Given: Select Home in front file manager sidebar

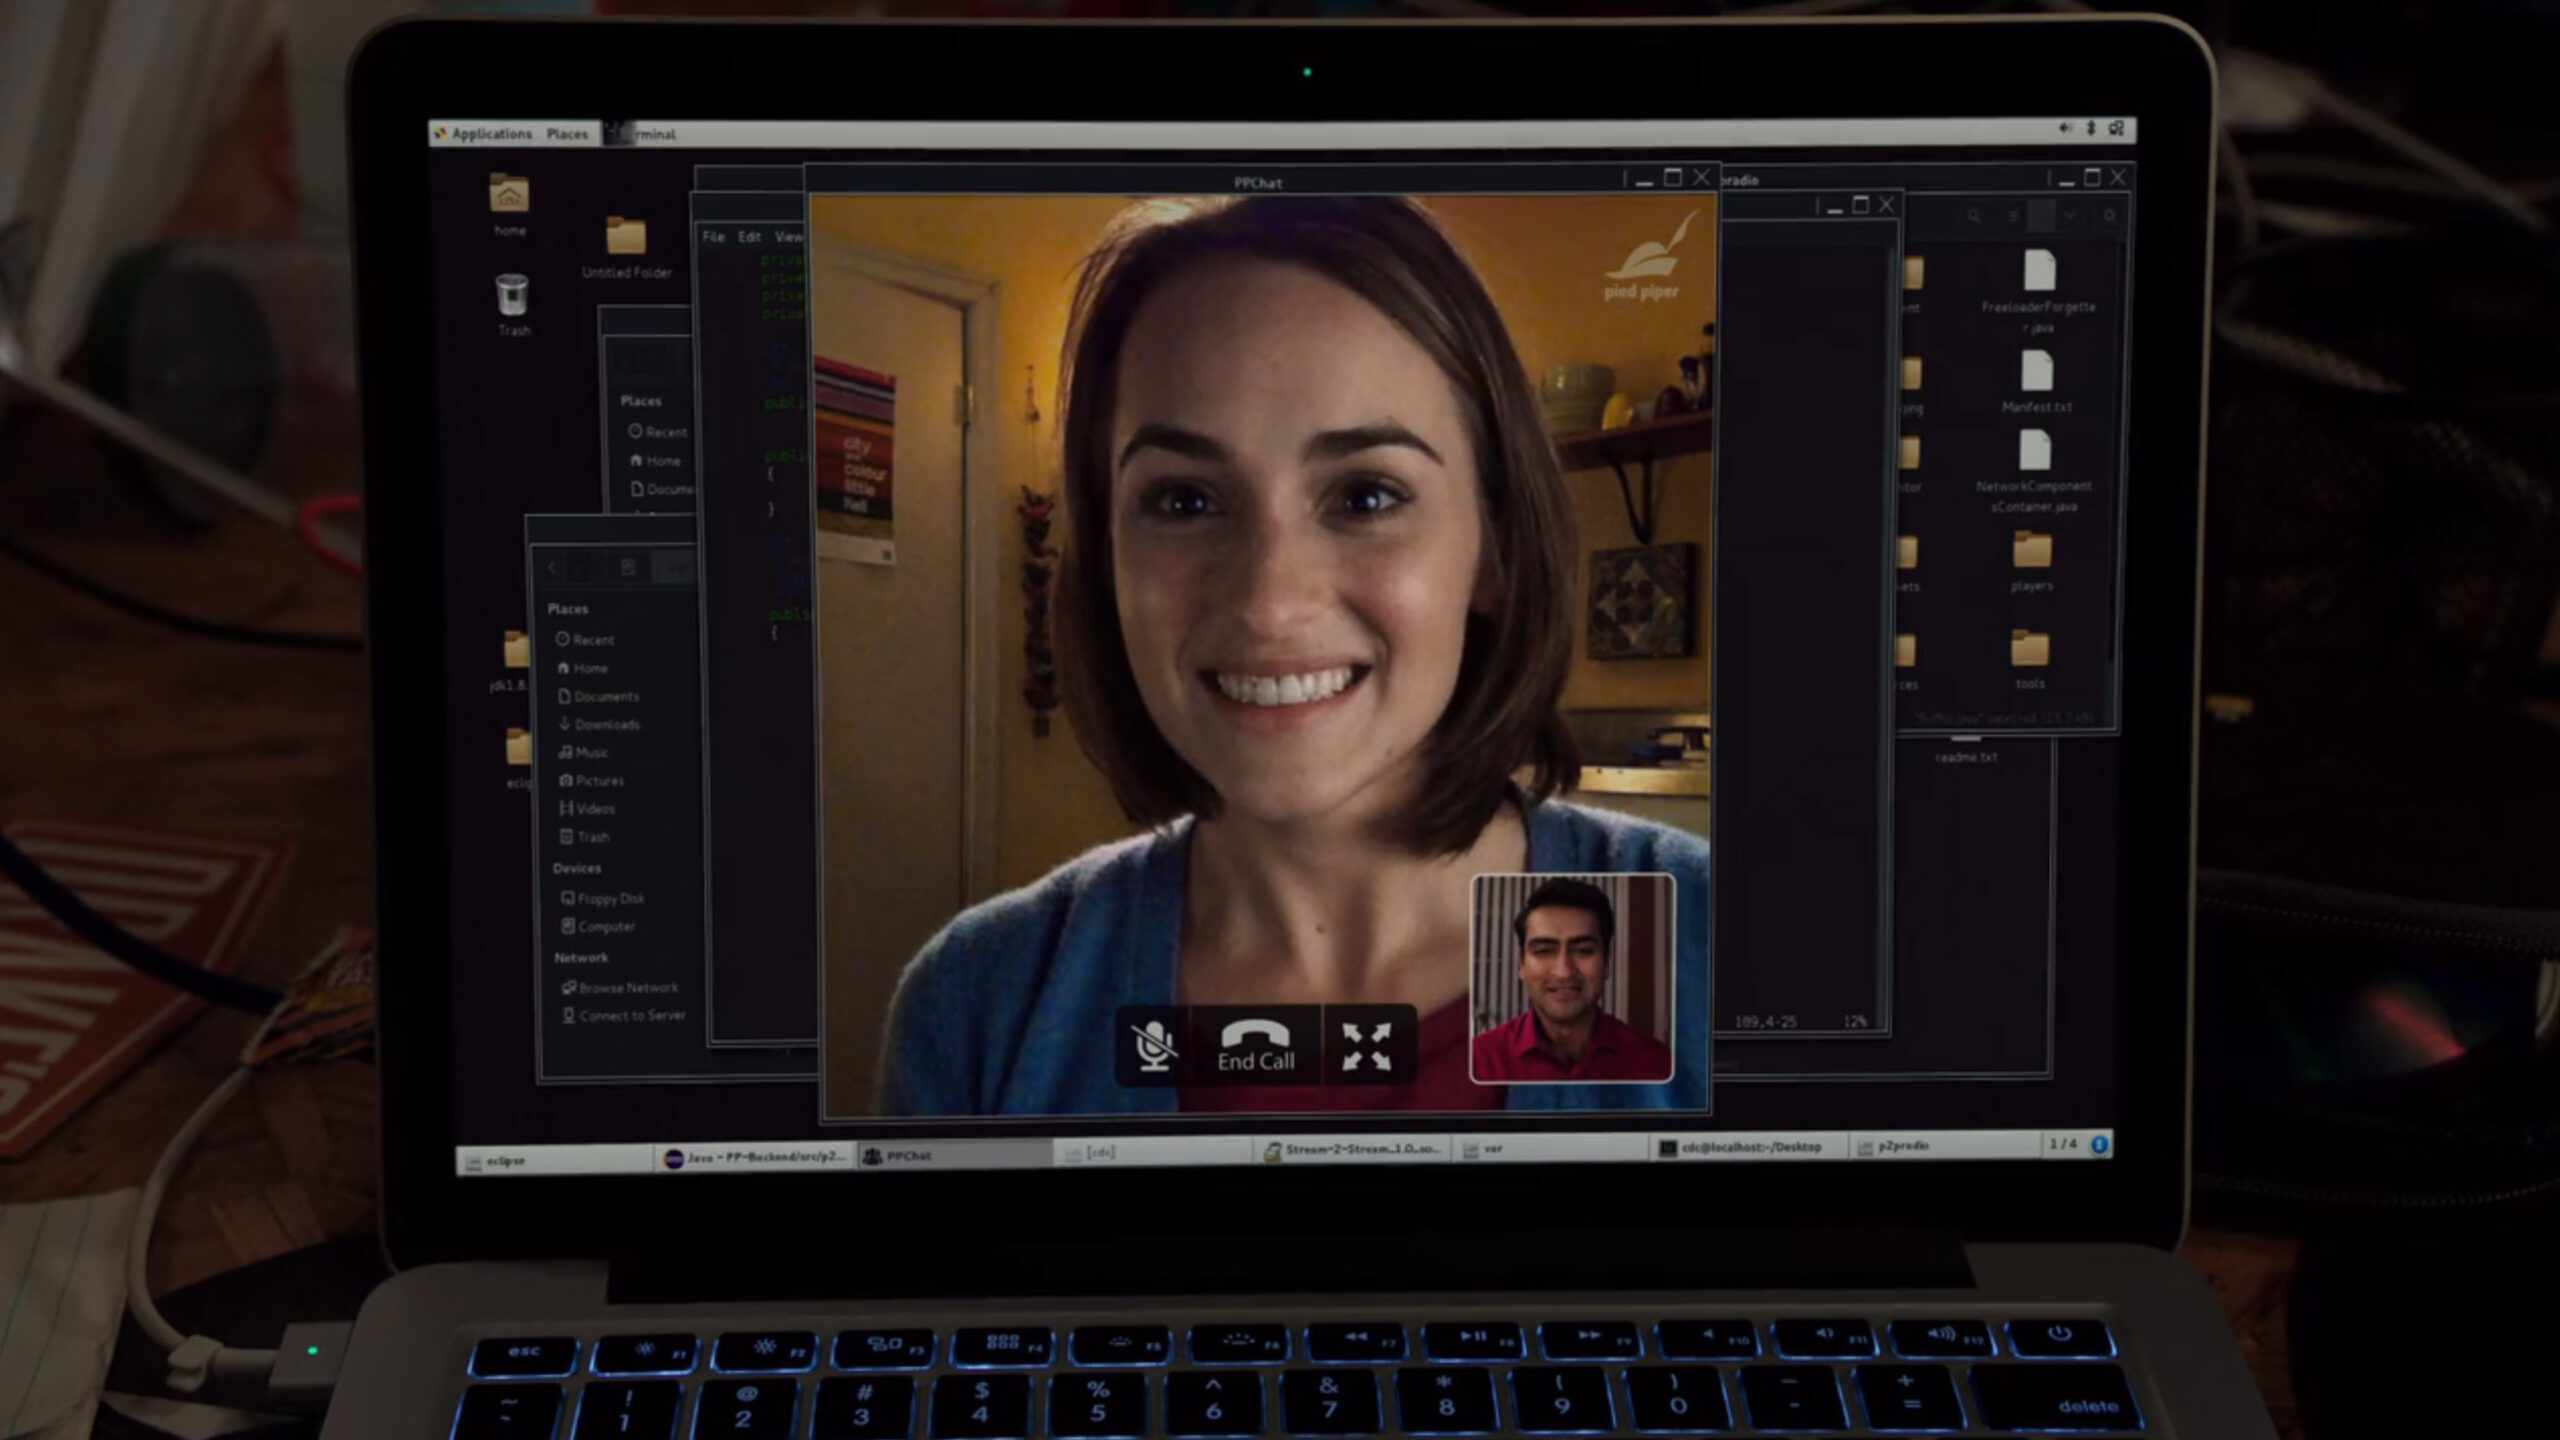Looking at the screenshot, I should [x=583, y=668].
